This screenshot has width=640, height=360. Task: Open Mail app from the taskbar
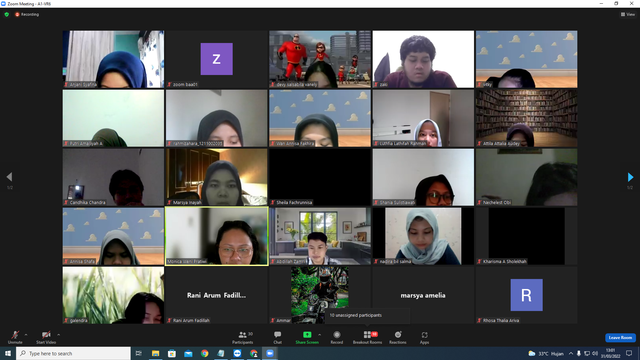click(188, 353)
